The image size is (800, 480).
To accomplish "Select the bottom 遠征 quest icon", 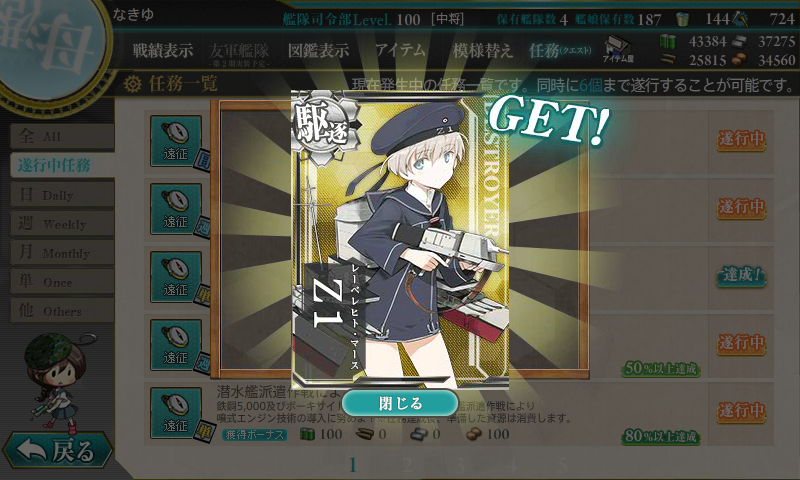I will [x=176, y=413].
